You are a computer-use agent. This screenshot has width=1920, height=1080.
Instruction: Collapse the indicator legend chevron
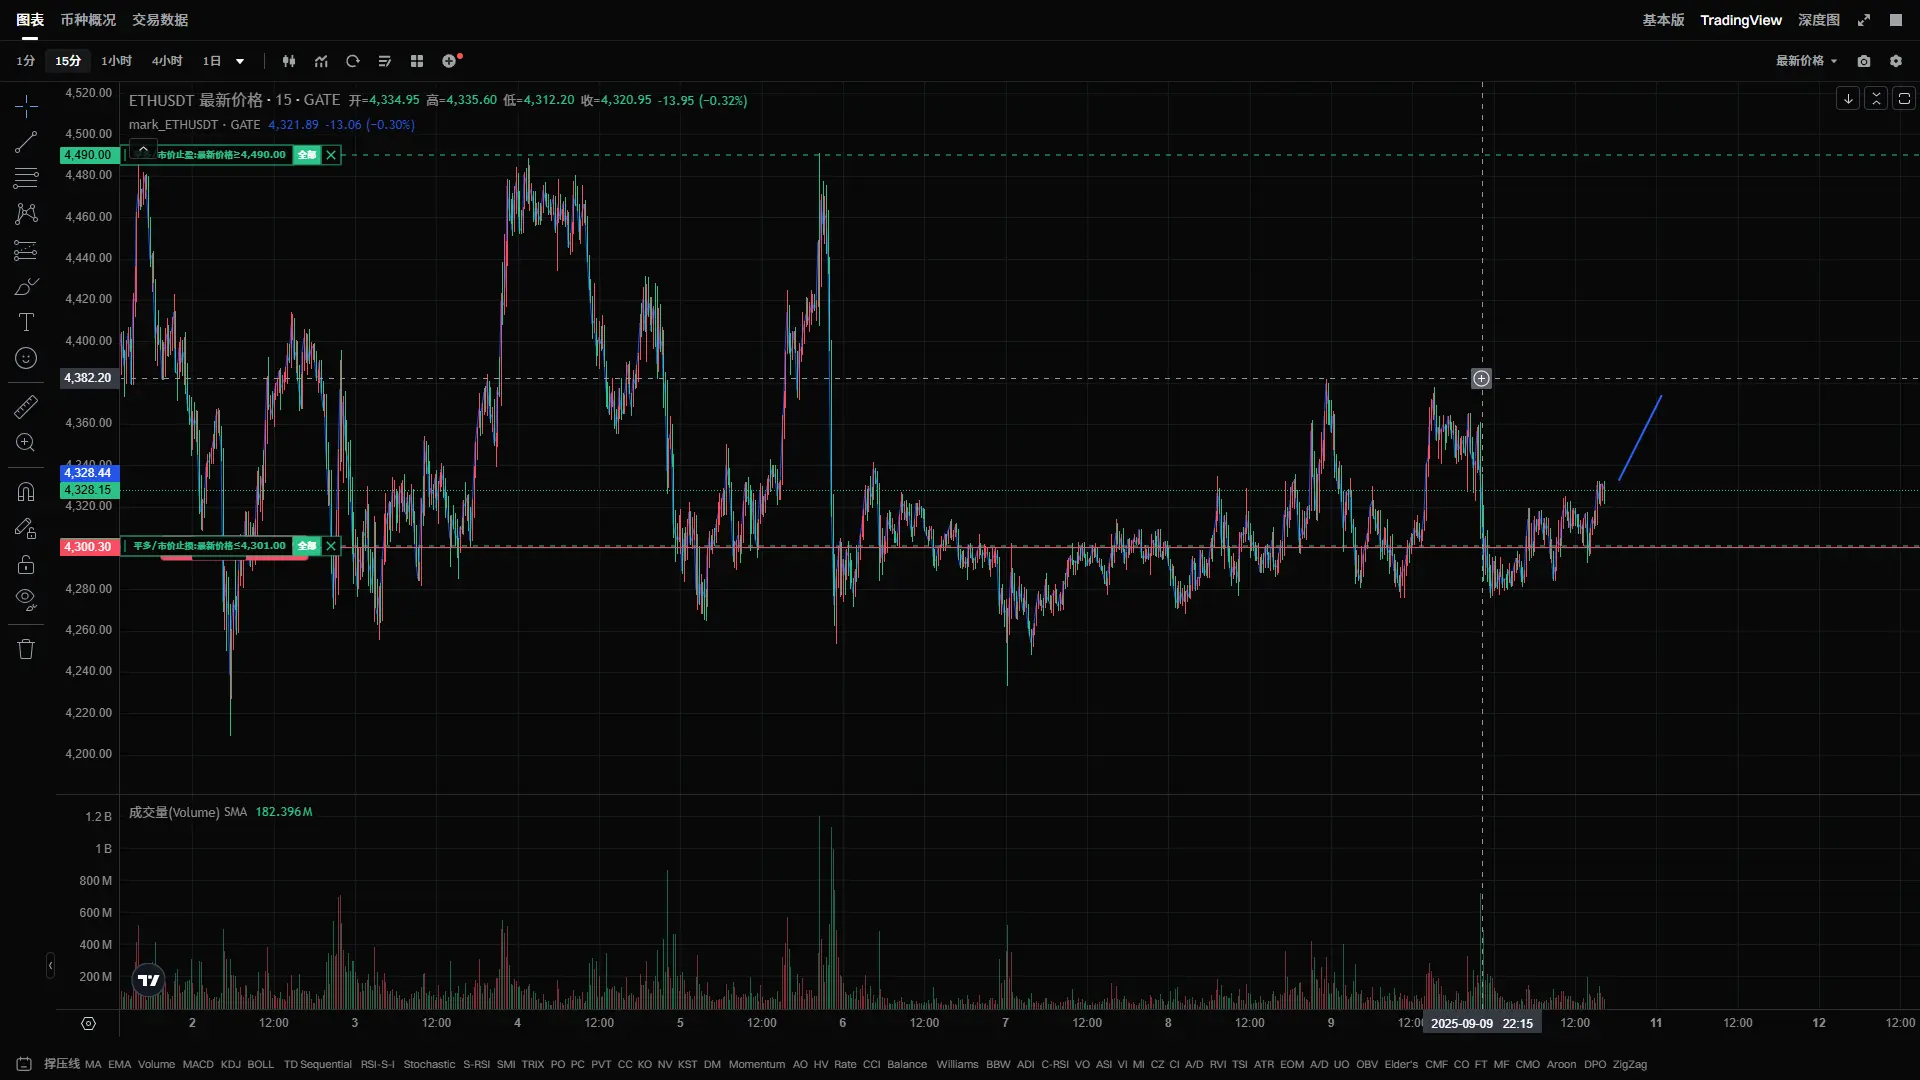click(143, 149)
